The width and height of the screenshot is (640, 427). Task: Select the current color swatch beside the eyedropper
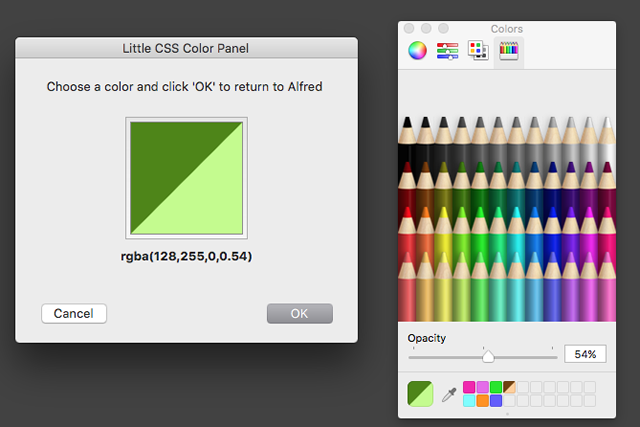click(x=420, y=394)
